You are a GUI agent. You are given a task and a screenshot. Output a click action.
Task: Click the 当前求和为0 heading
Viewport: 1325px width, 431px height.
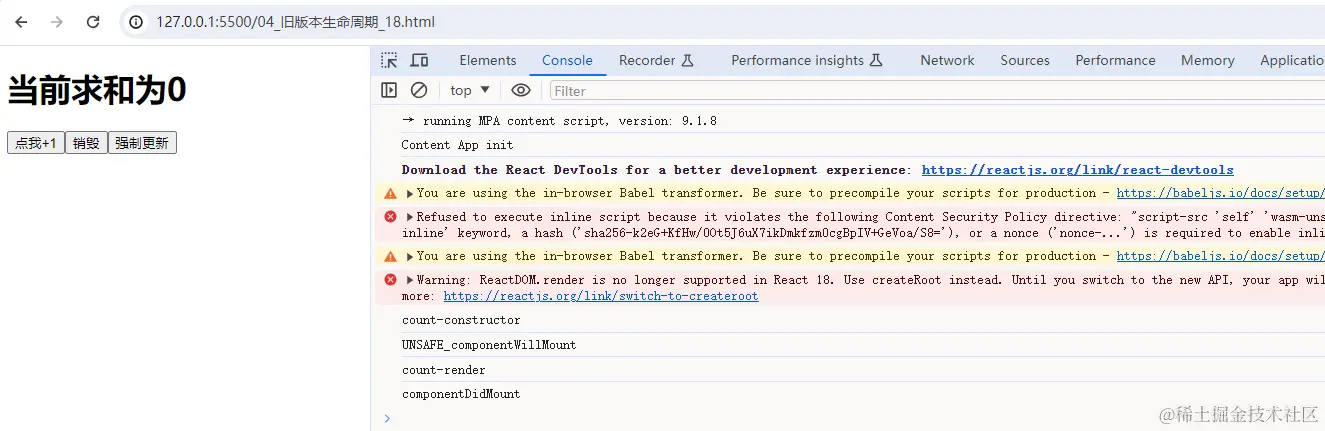pos(97,90)
